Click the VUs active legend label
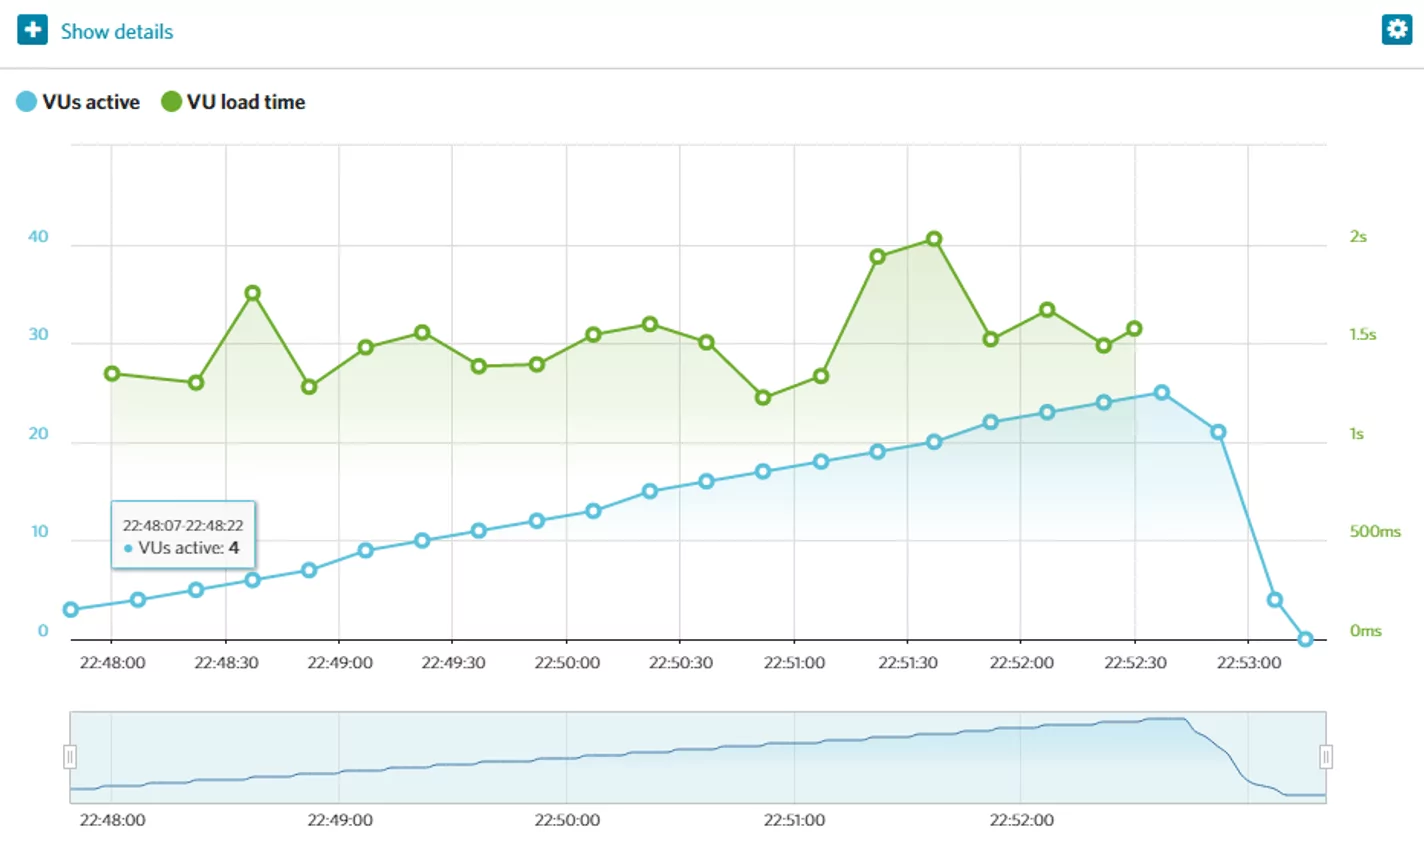 tap(91, 102)
